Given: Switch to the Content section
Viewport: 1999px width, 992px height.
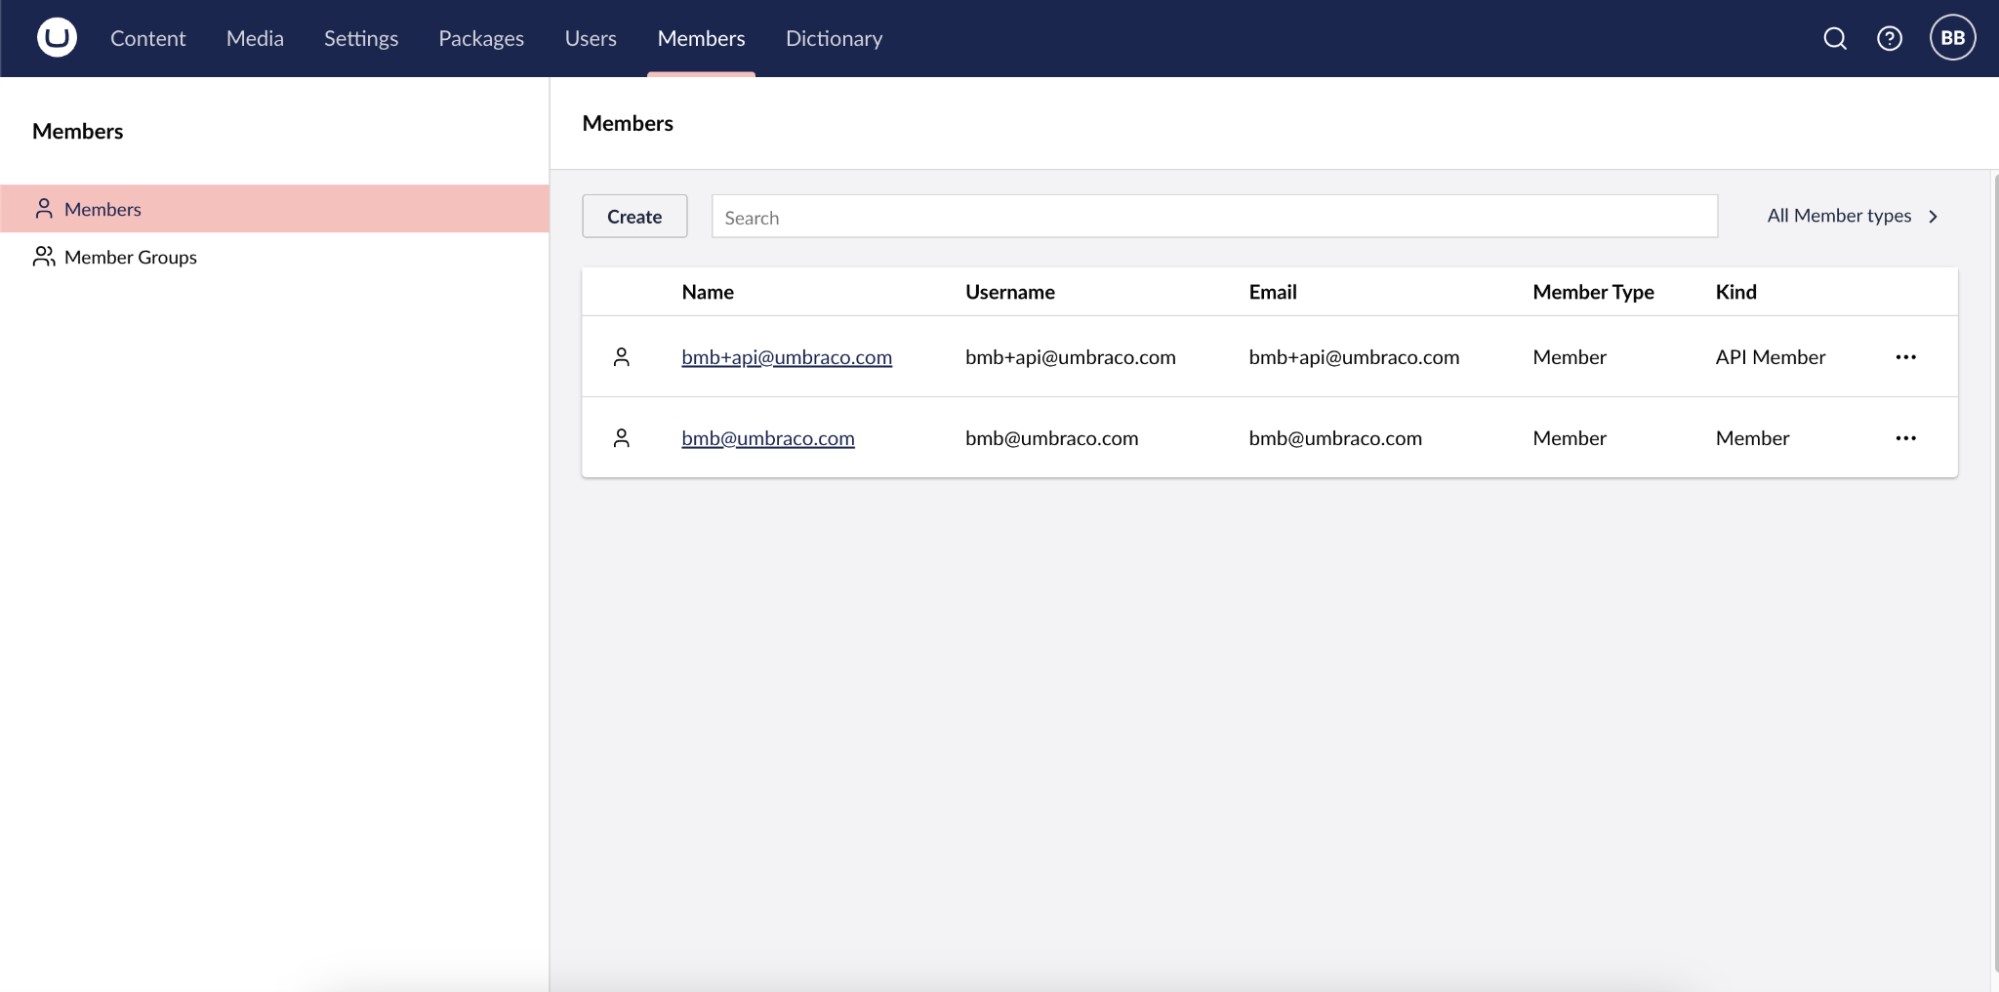Looking at the screenshot, I should (x=147, y=38).
